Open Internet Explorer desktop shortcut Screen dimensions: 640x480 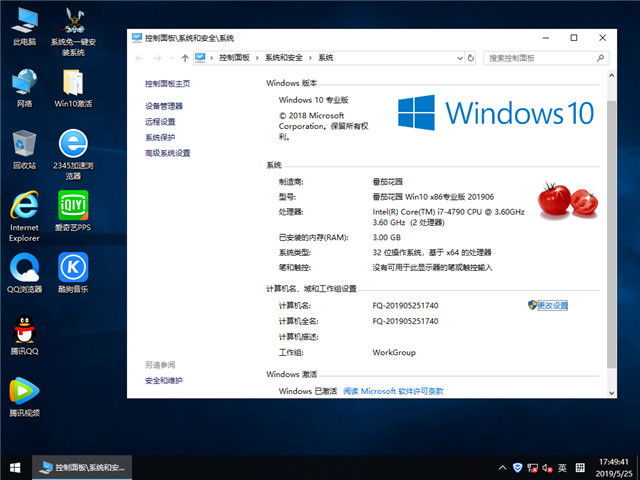(x=24, y=217)
